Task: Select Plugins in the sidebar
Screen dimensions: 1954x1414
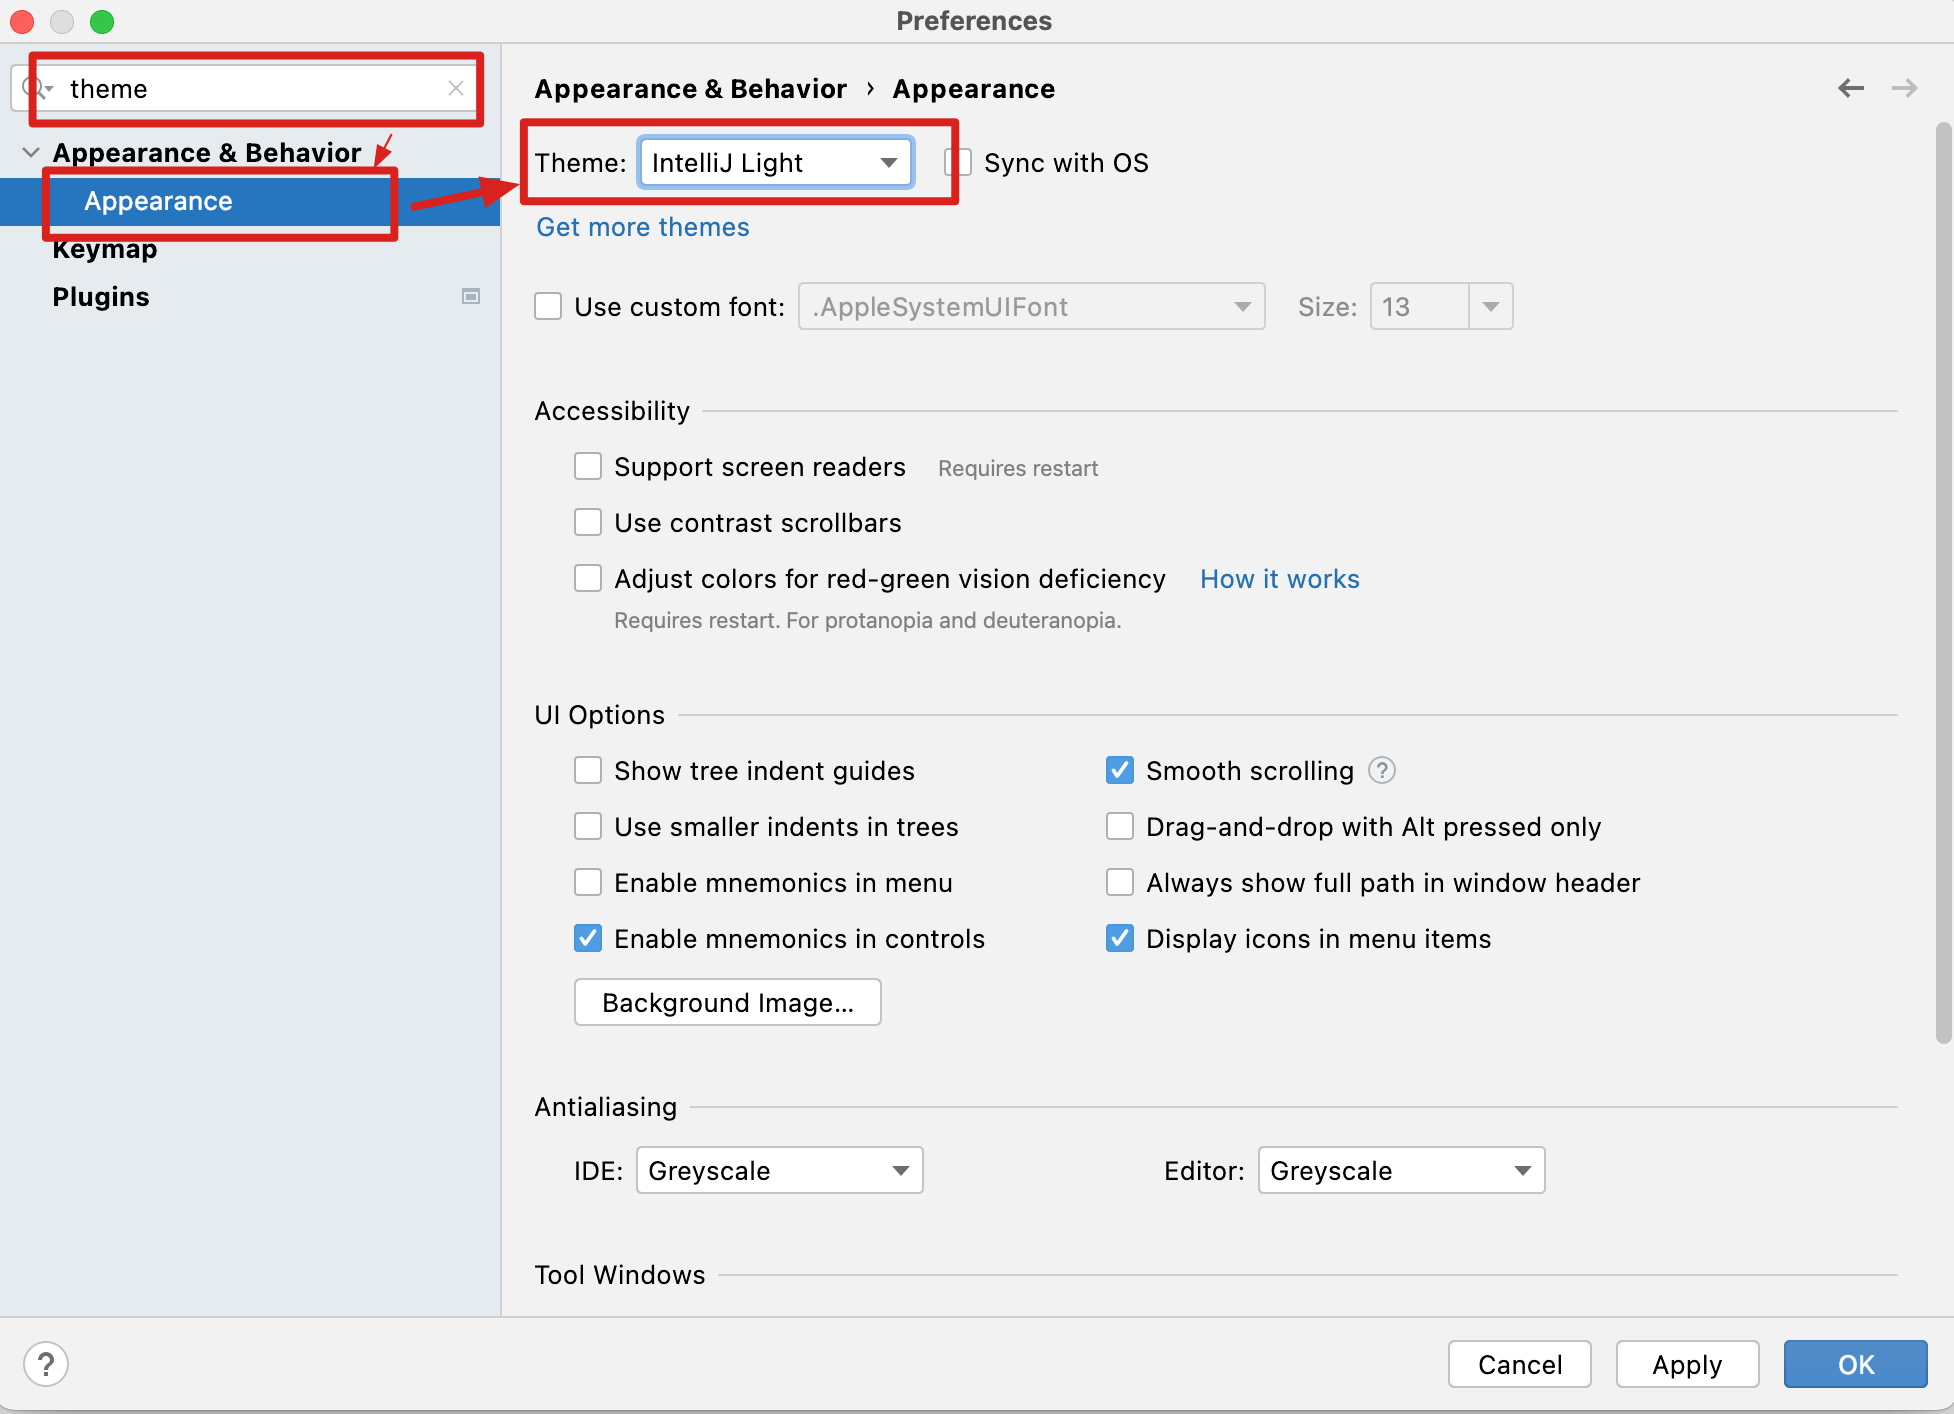Action: tap(101, 297)
